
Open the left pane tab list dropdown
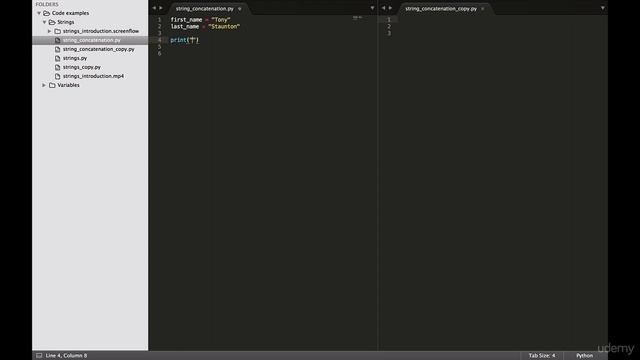[x=372, y=8]
